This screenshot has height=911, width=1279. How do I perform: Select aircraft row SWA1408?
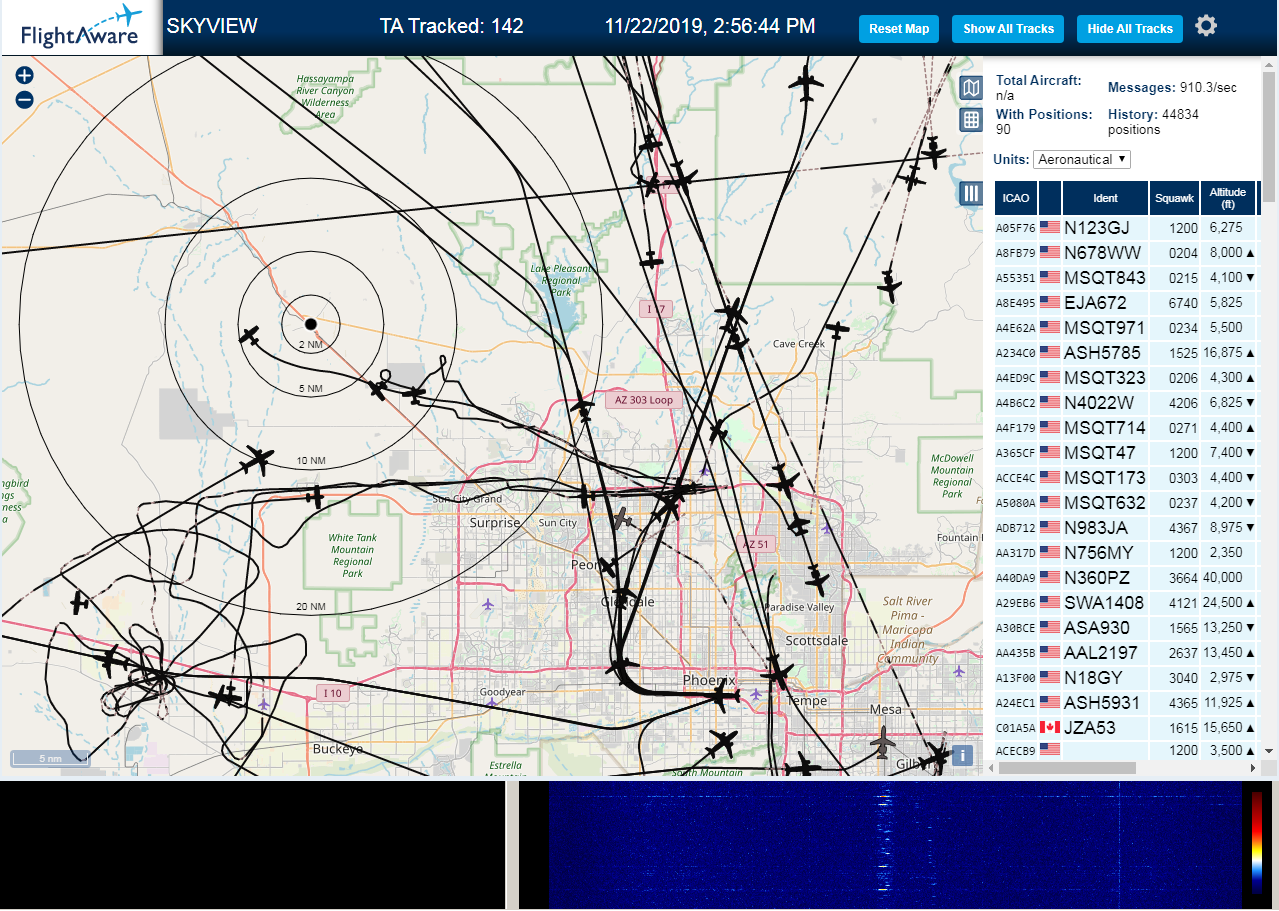pos(1127,602)
